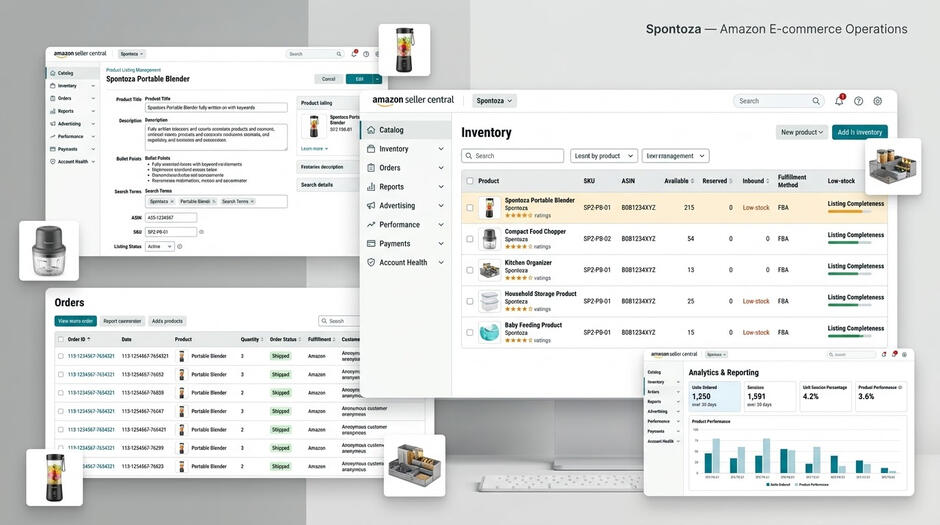The width and height of the screenshot is (940, 525).
Task: Click Payments card icon in main sidebar
Action: click(371, 244)
